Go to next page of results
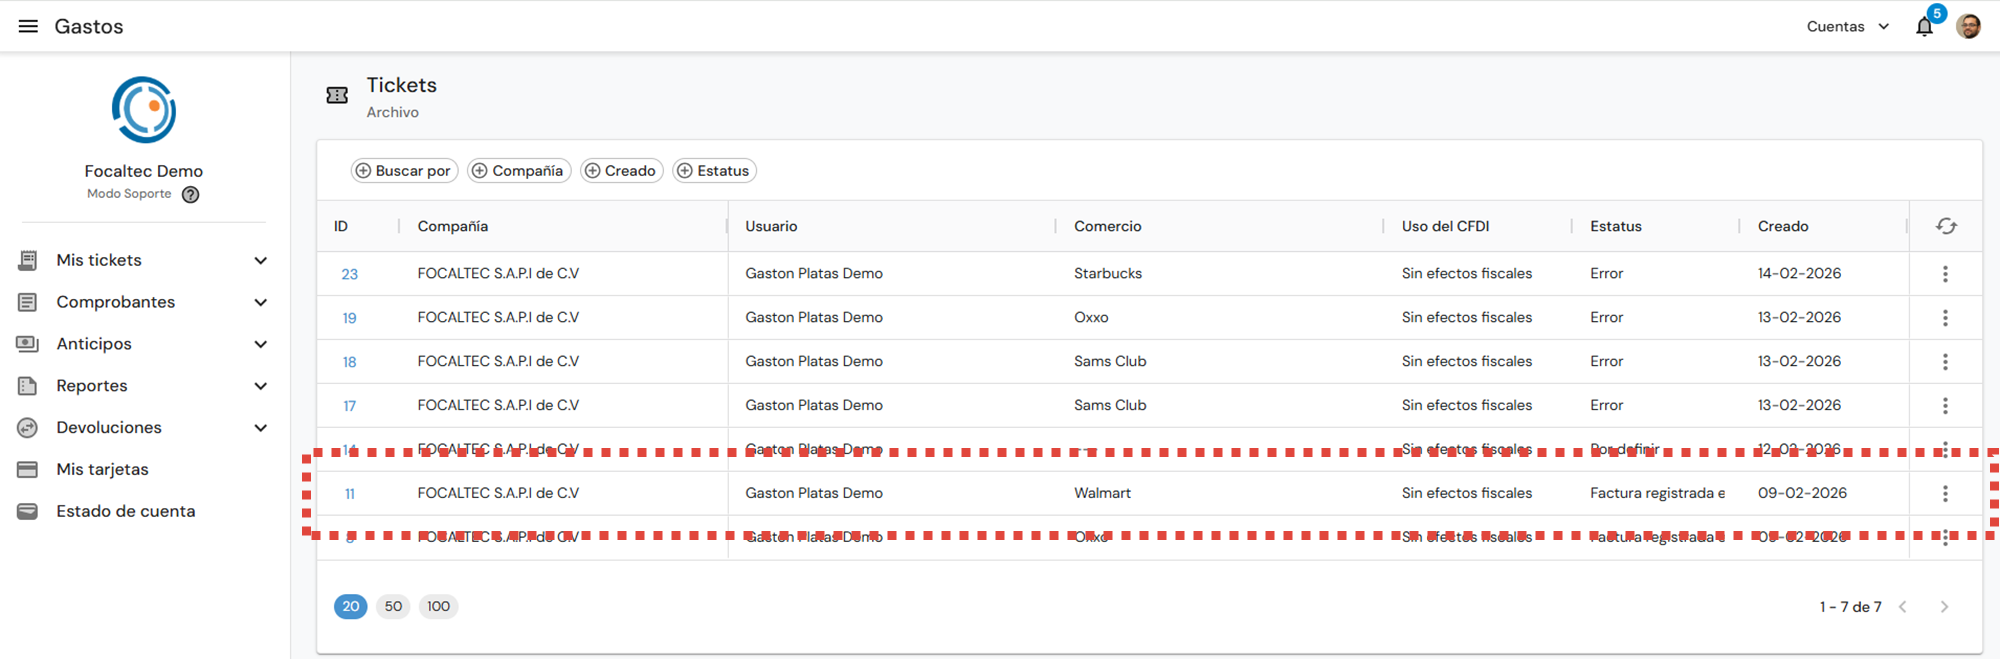 [x=1944, y=607]
